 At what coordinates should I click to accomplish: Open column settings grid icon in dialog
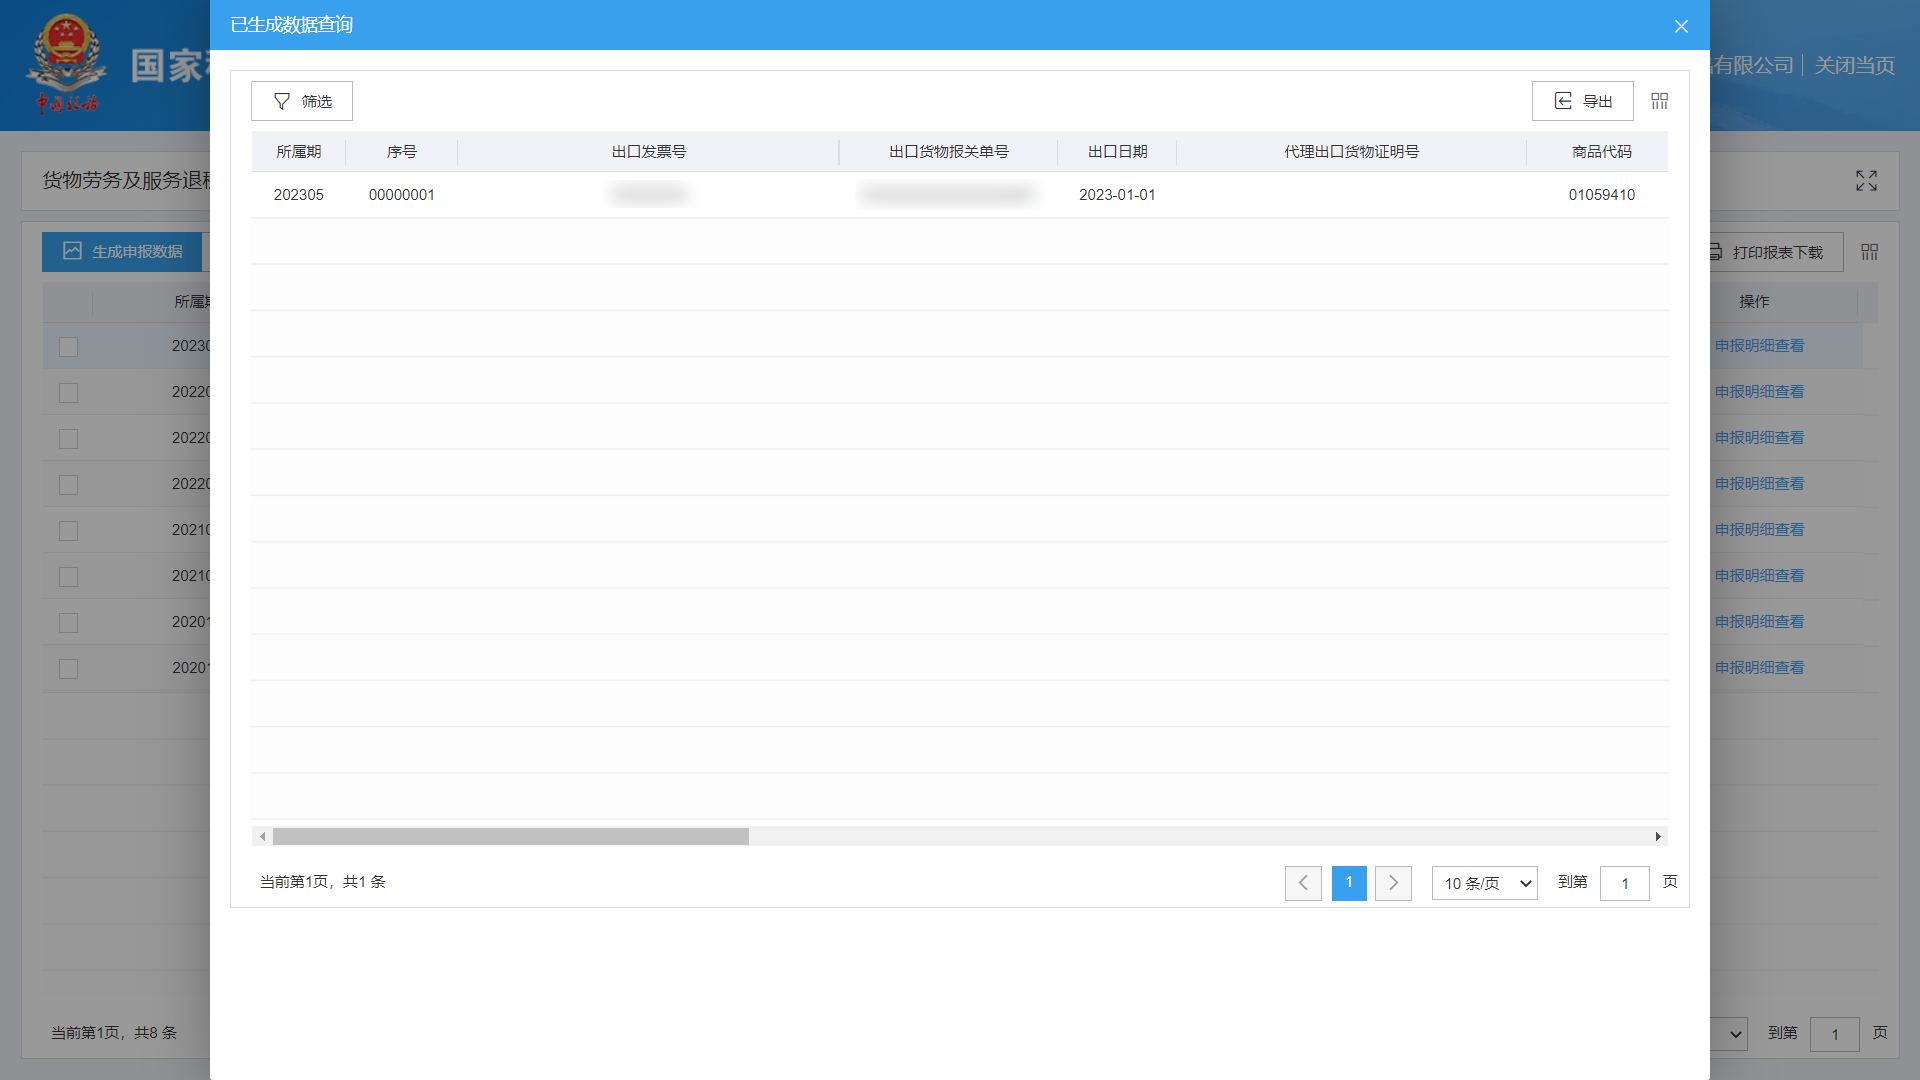tap(1659, 101)
